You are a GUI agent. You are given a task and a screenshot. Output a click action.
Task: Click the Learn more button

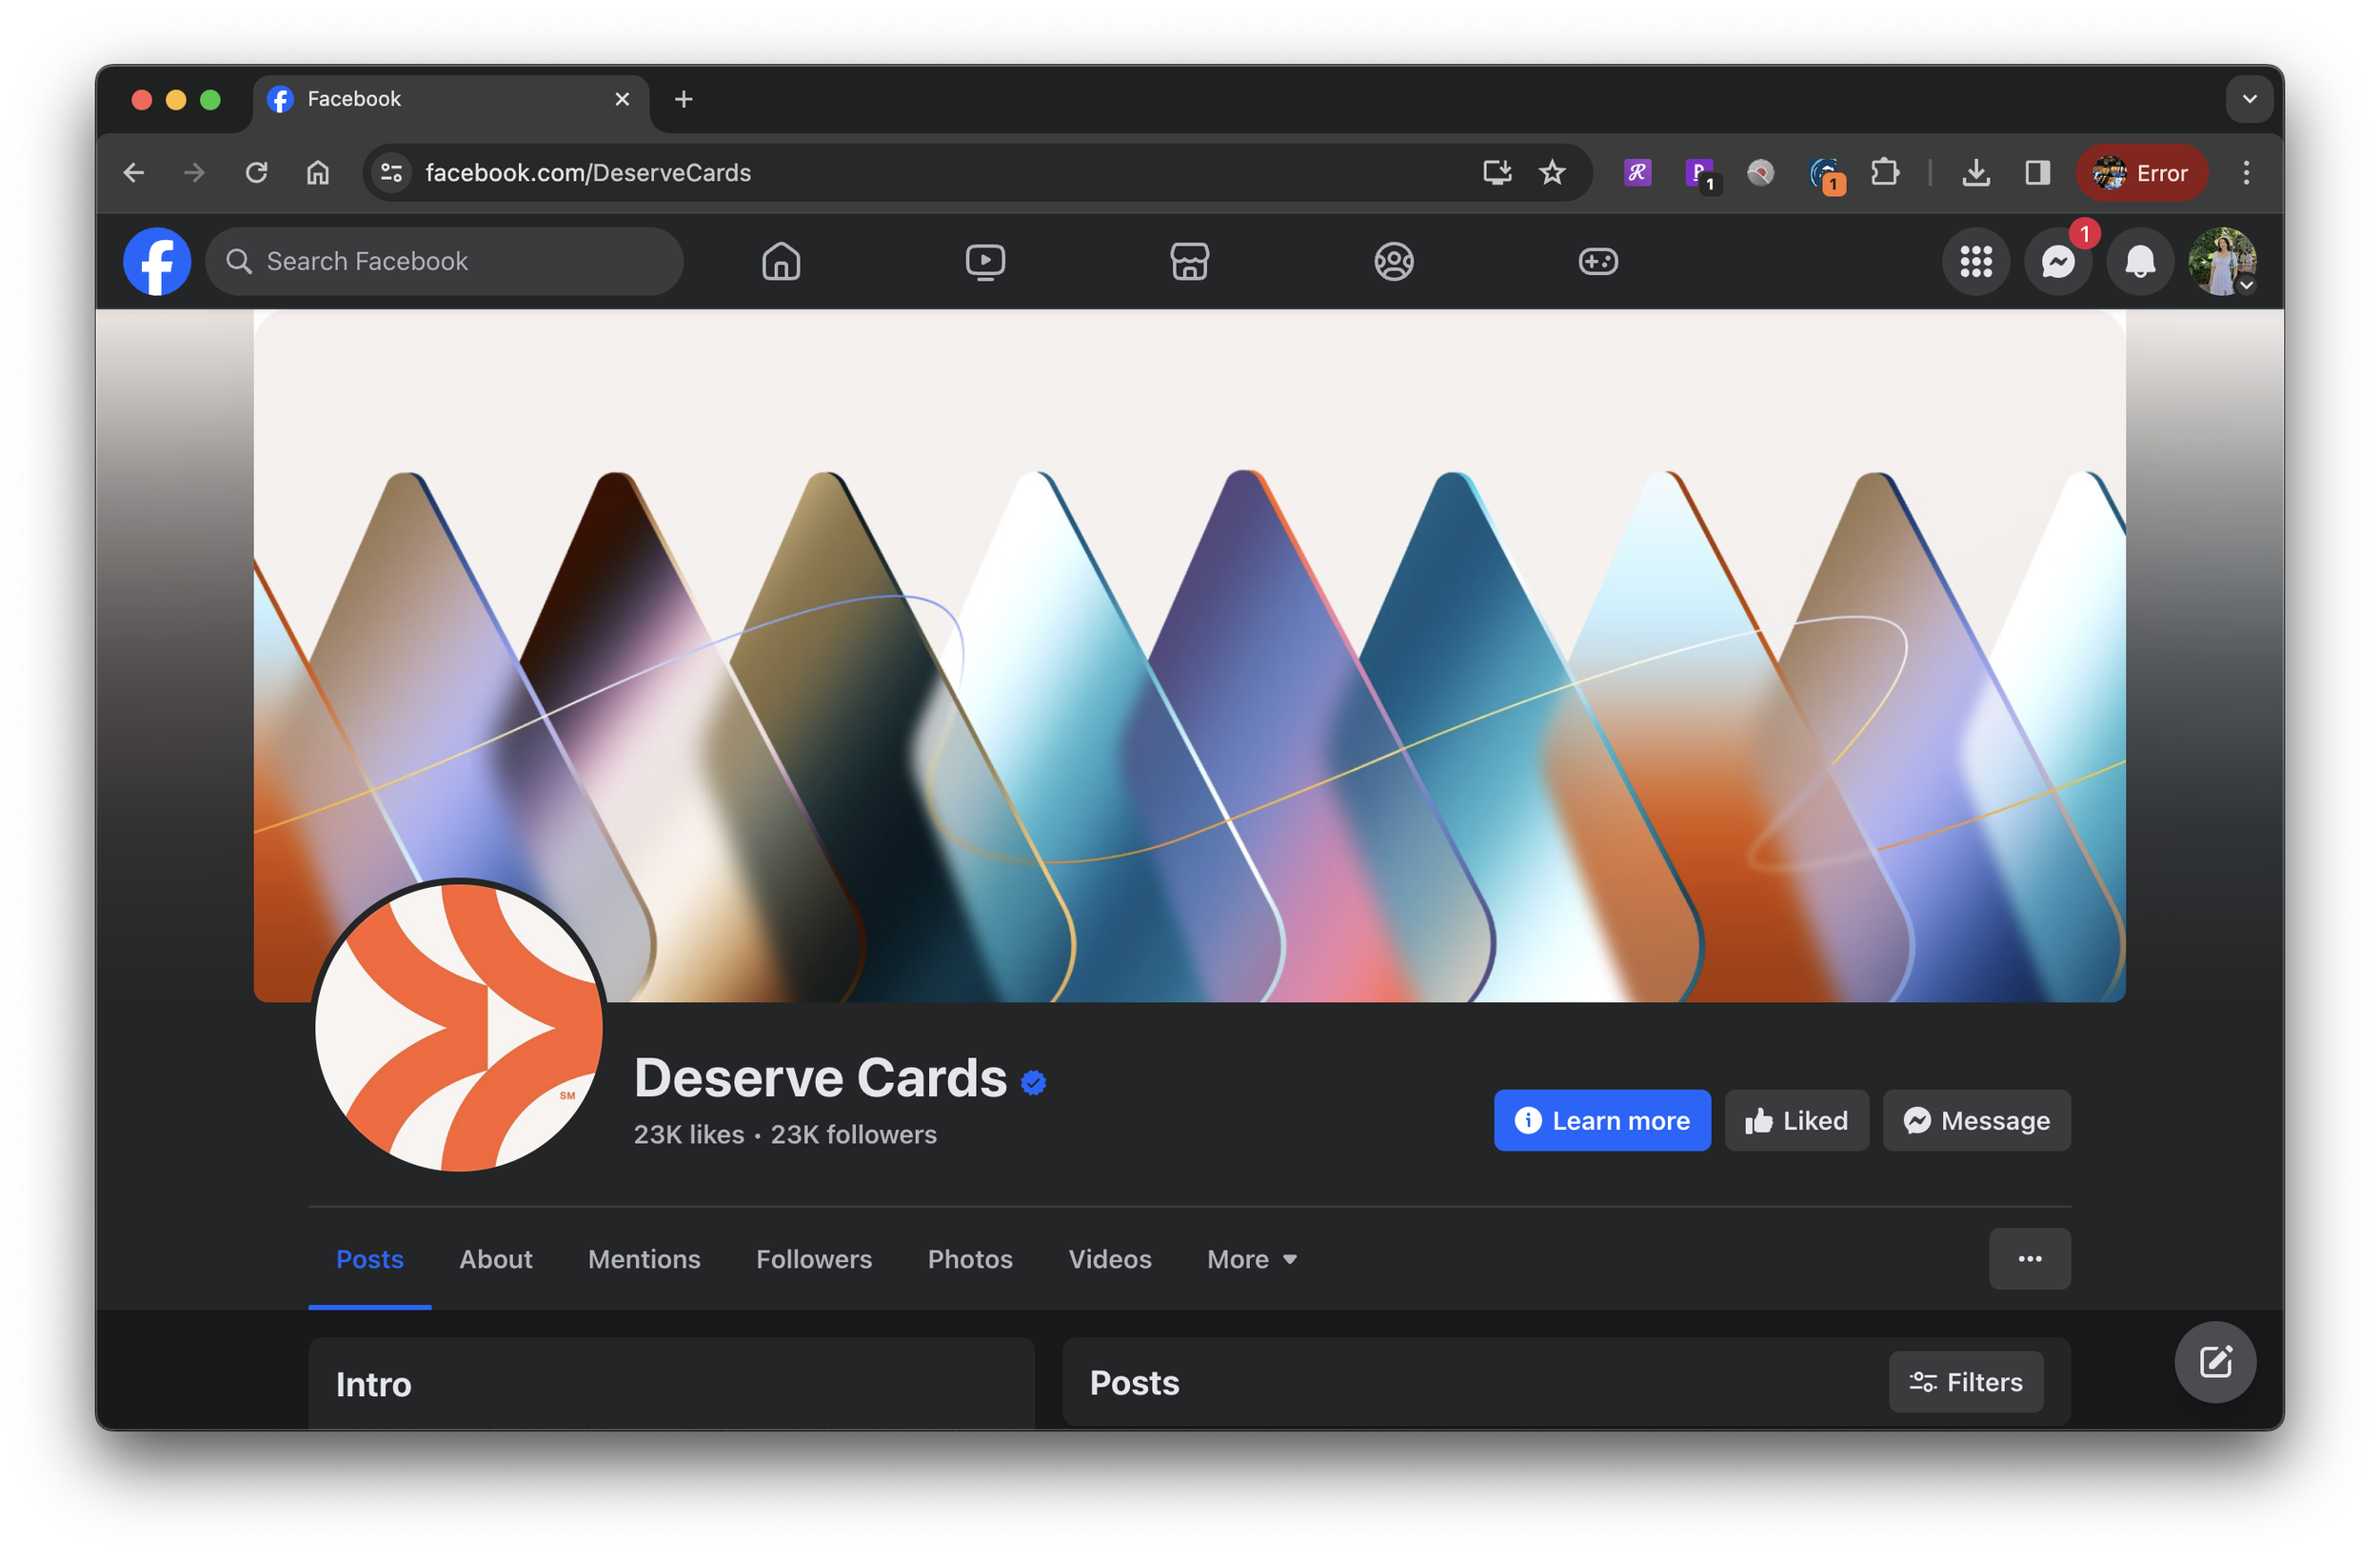coord(1601,1120)
